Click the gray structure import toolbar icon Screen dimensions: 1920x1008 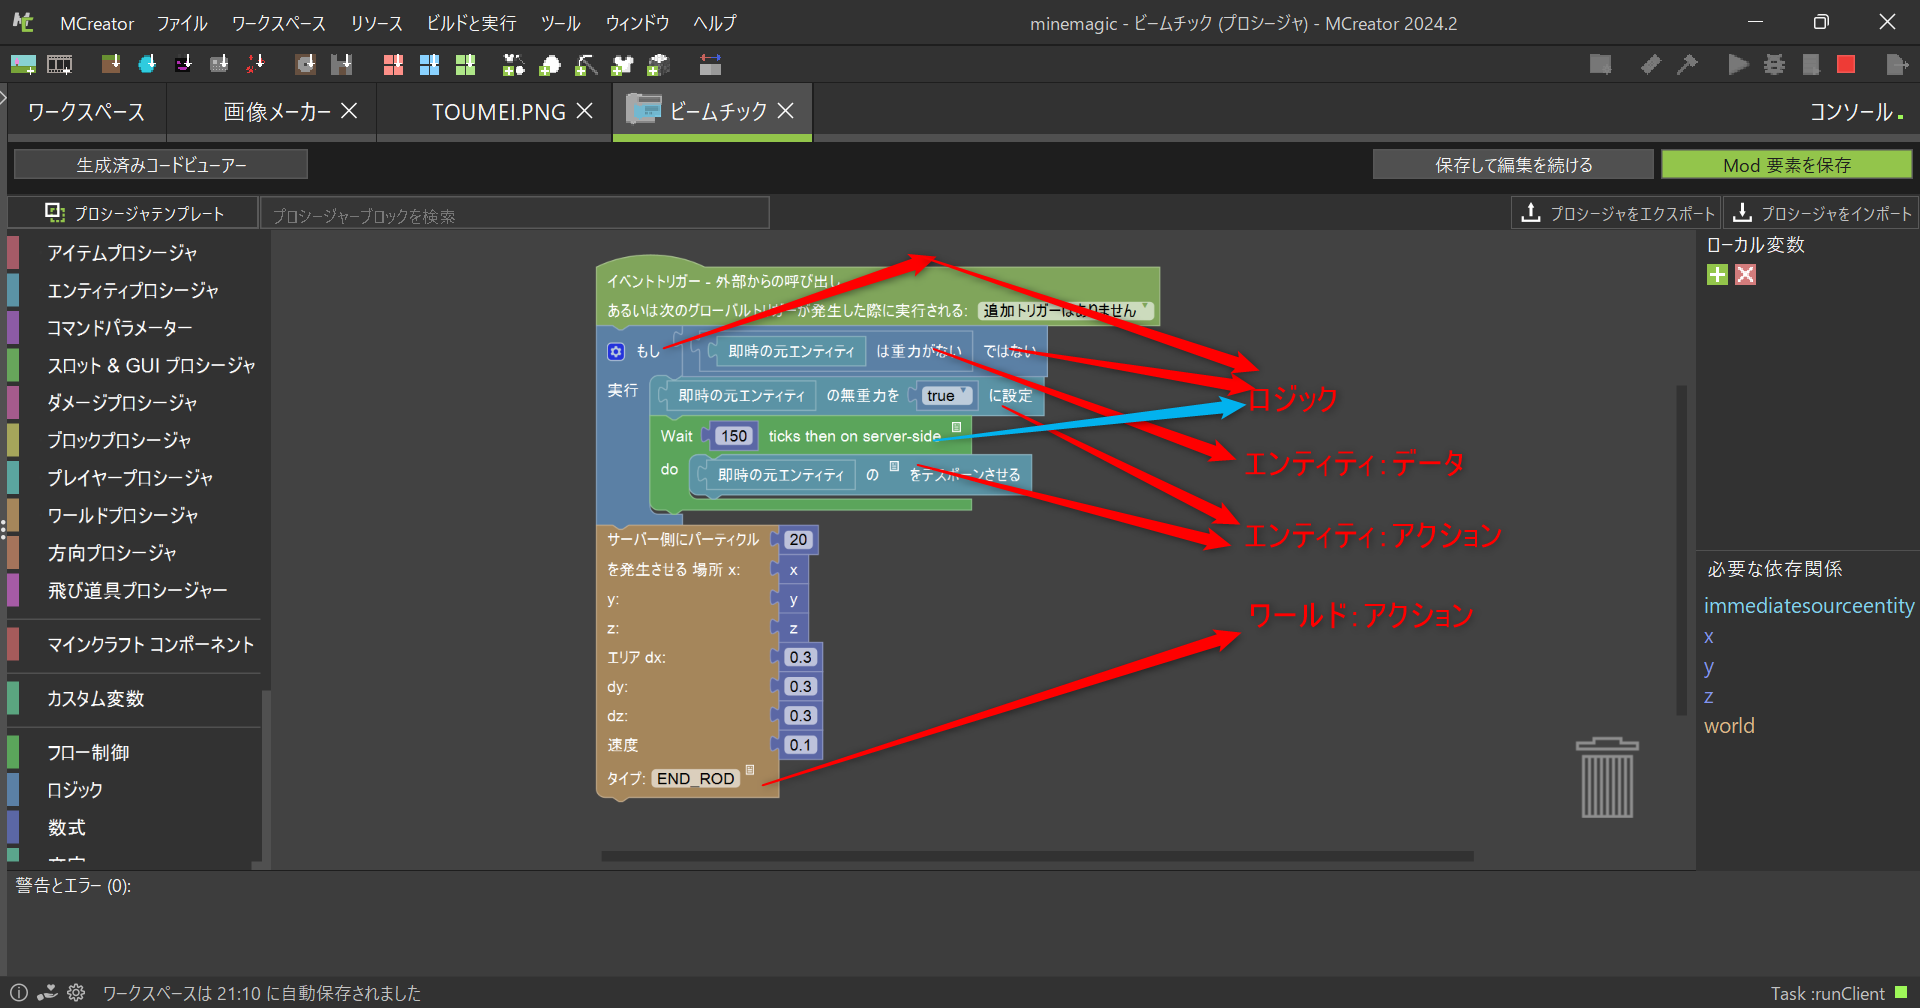(342, 65)
